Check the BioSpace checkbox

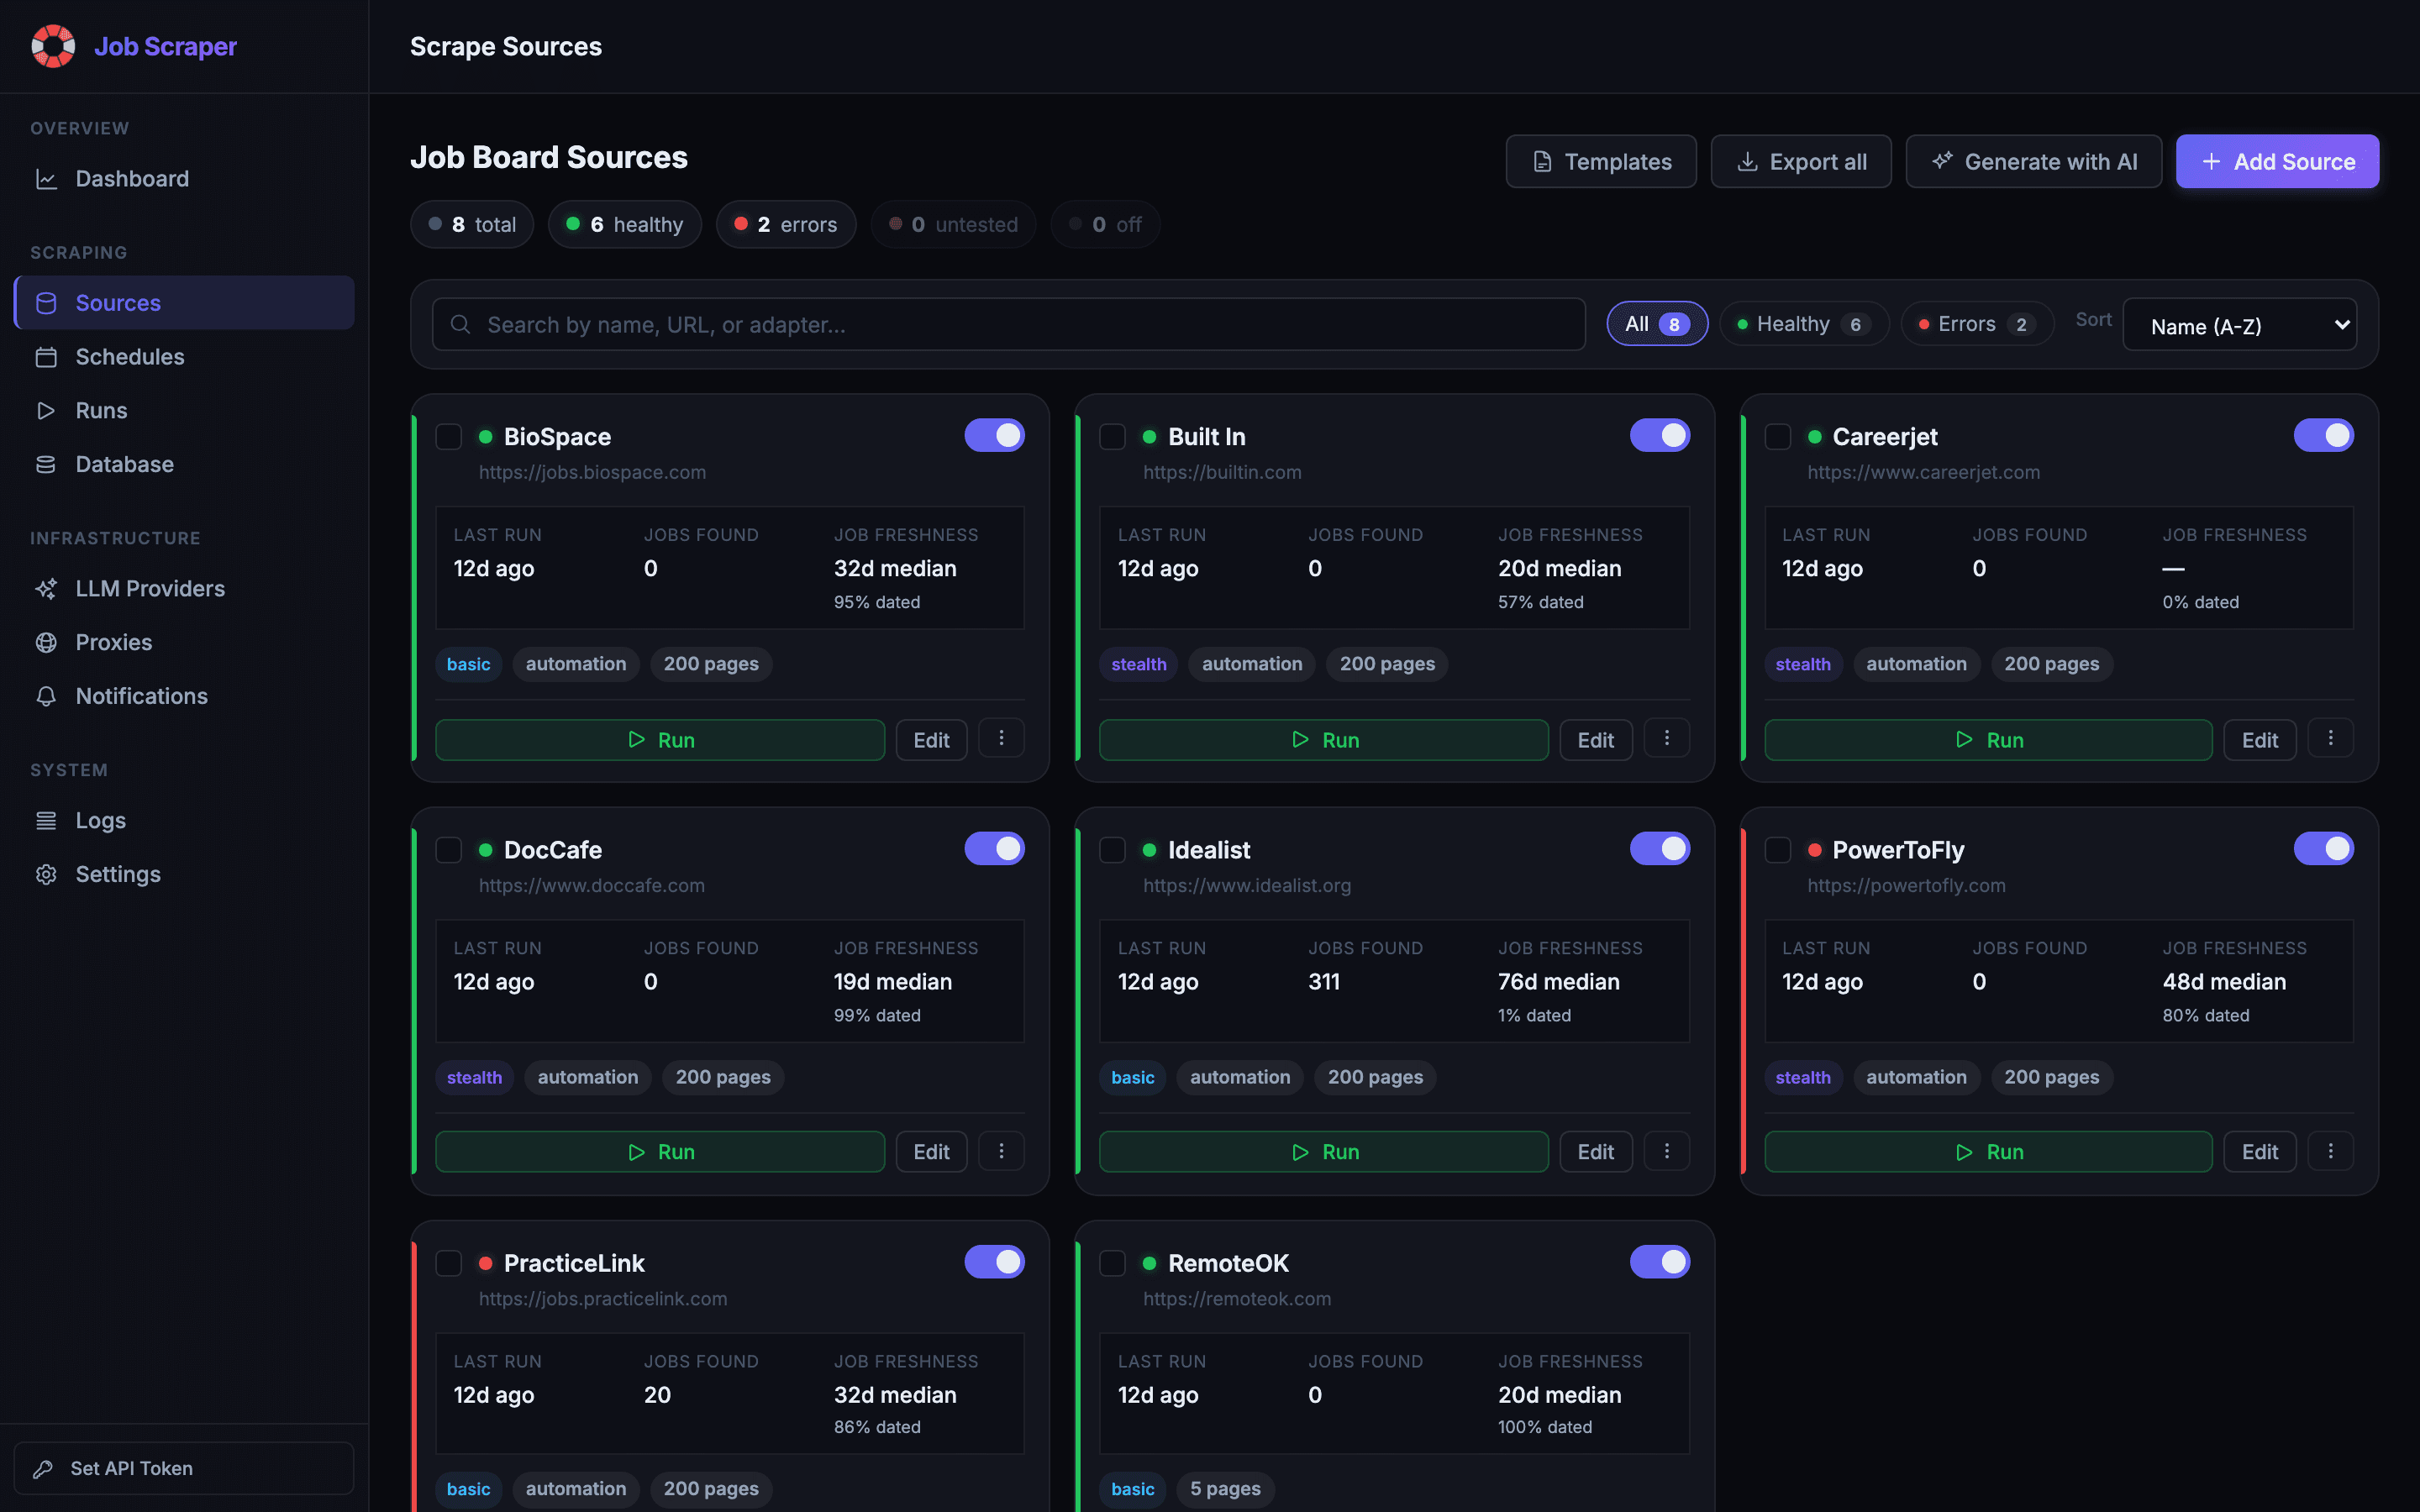point(449,437)
